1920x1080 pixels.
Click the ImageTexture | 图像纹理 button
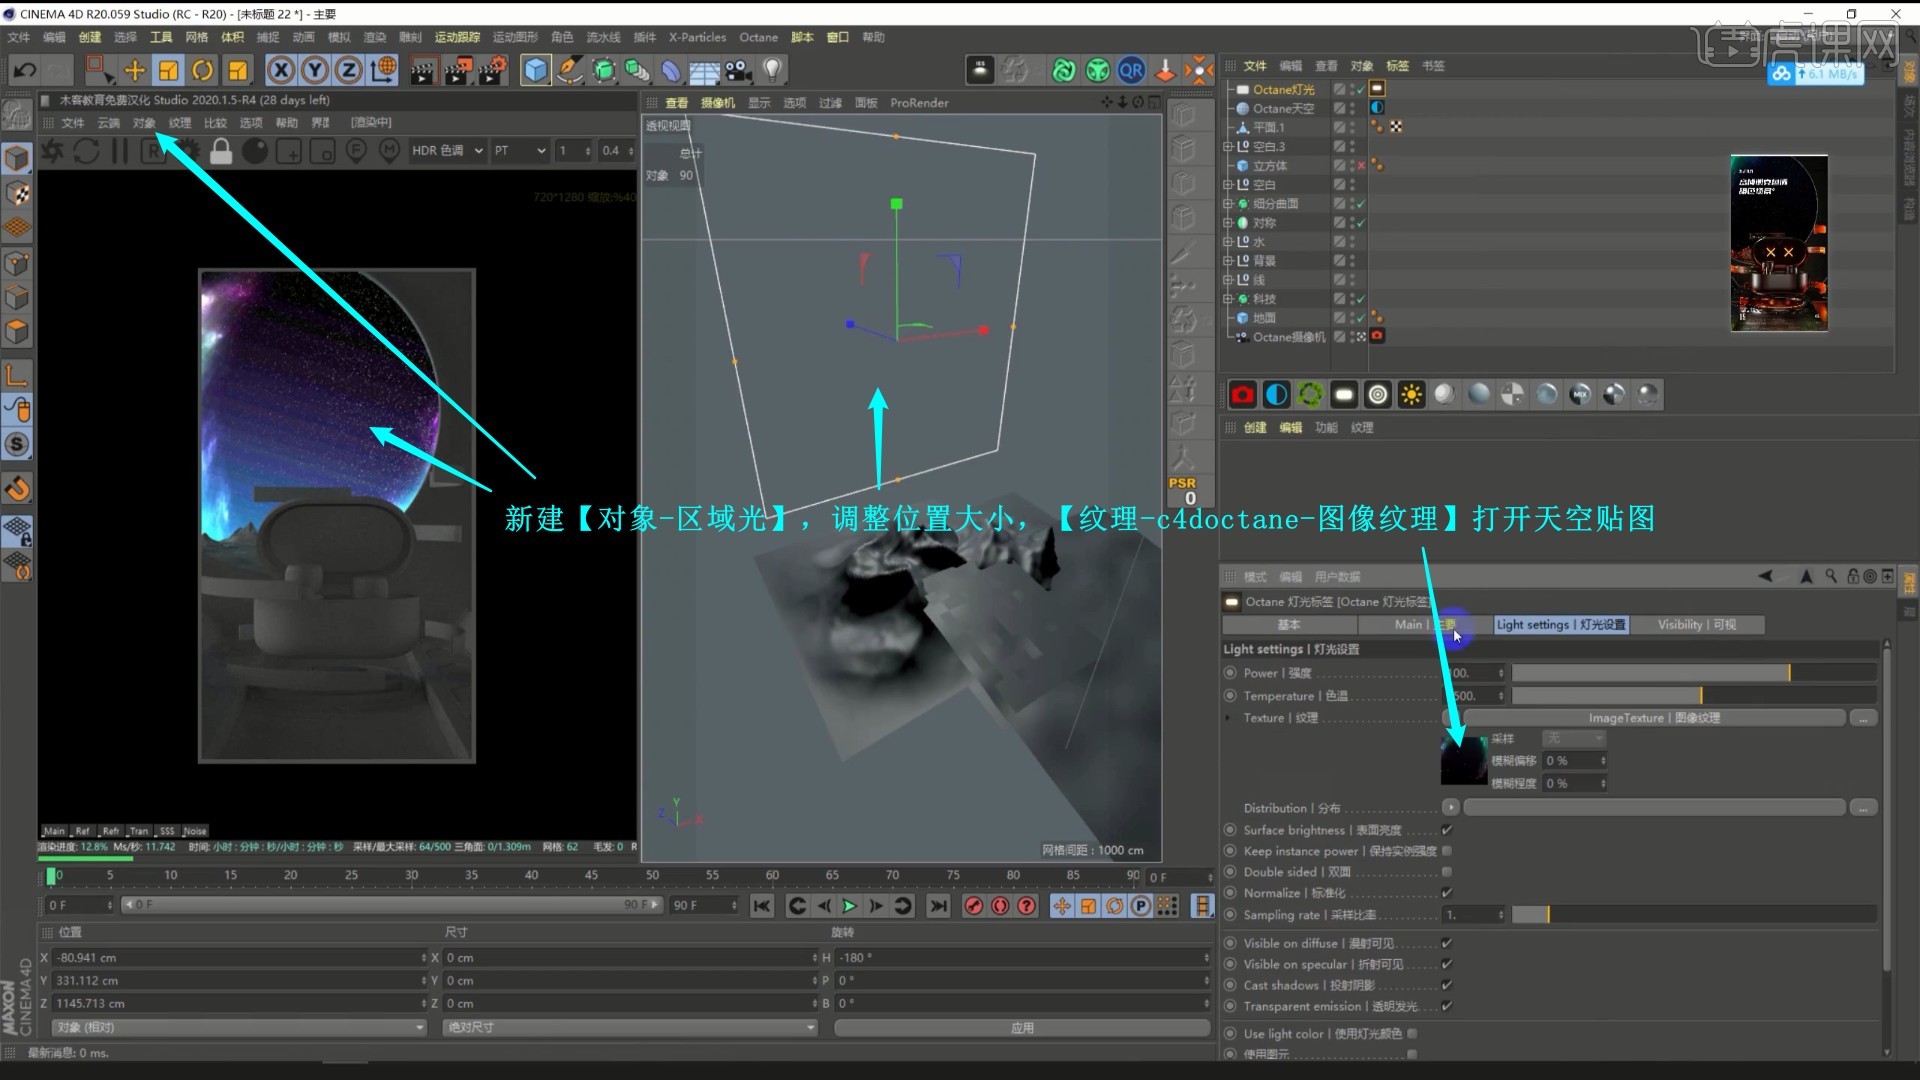coord(1653,718)
